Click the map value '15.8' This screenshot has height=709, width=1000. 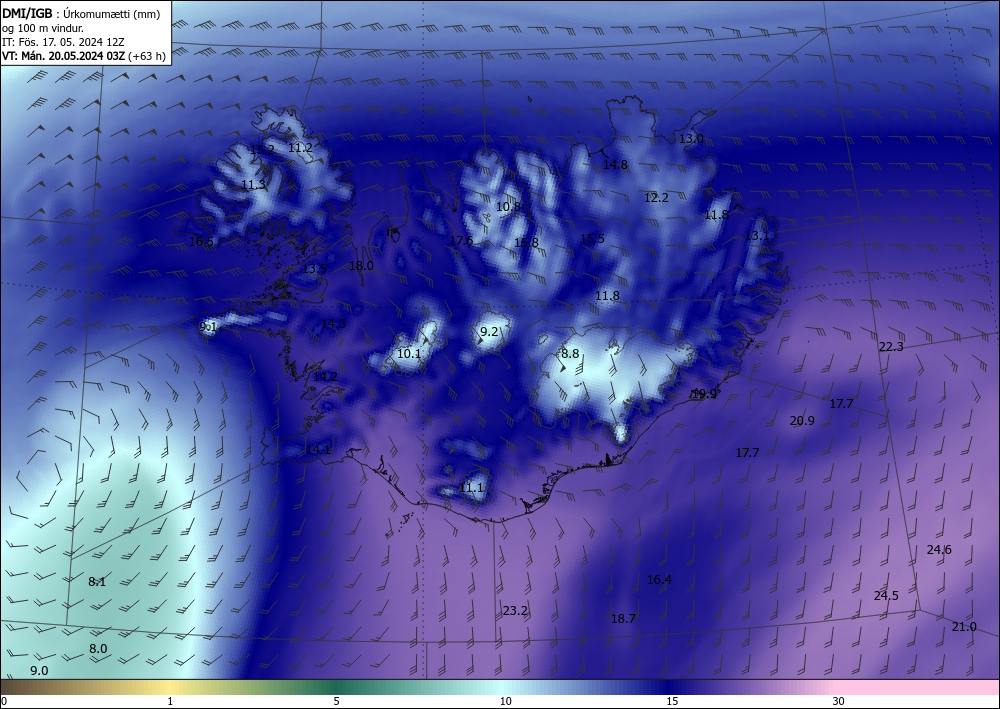[526, 242]
